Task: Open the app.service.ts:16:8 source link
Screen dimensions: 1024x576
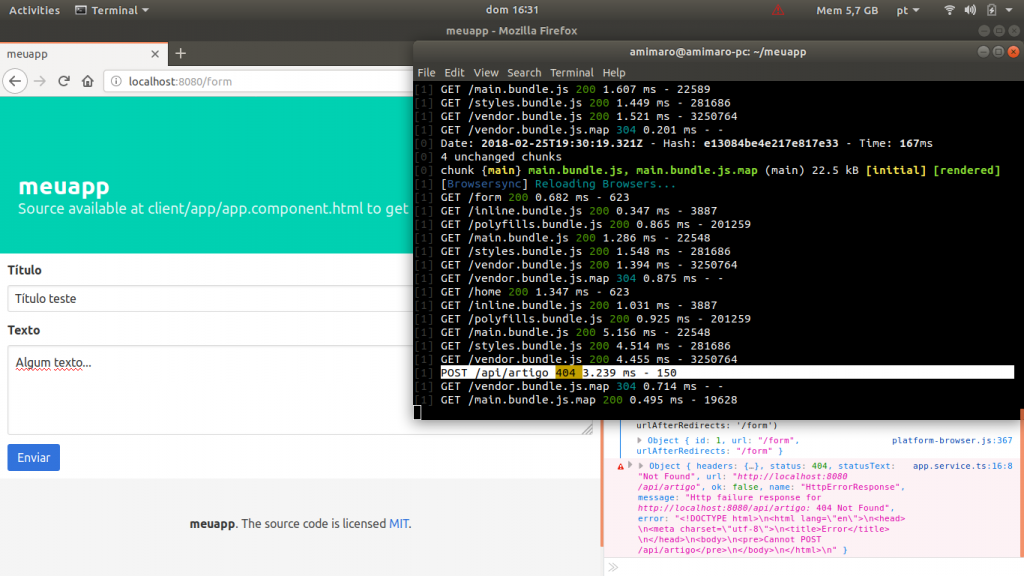Action: pyautogui.click(x=963, y=466)
